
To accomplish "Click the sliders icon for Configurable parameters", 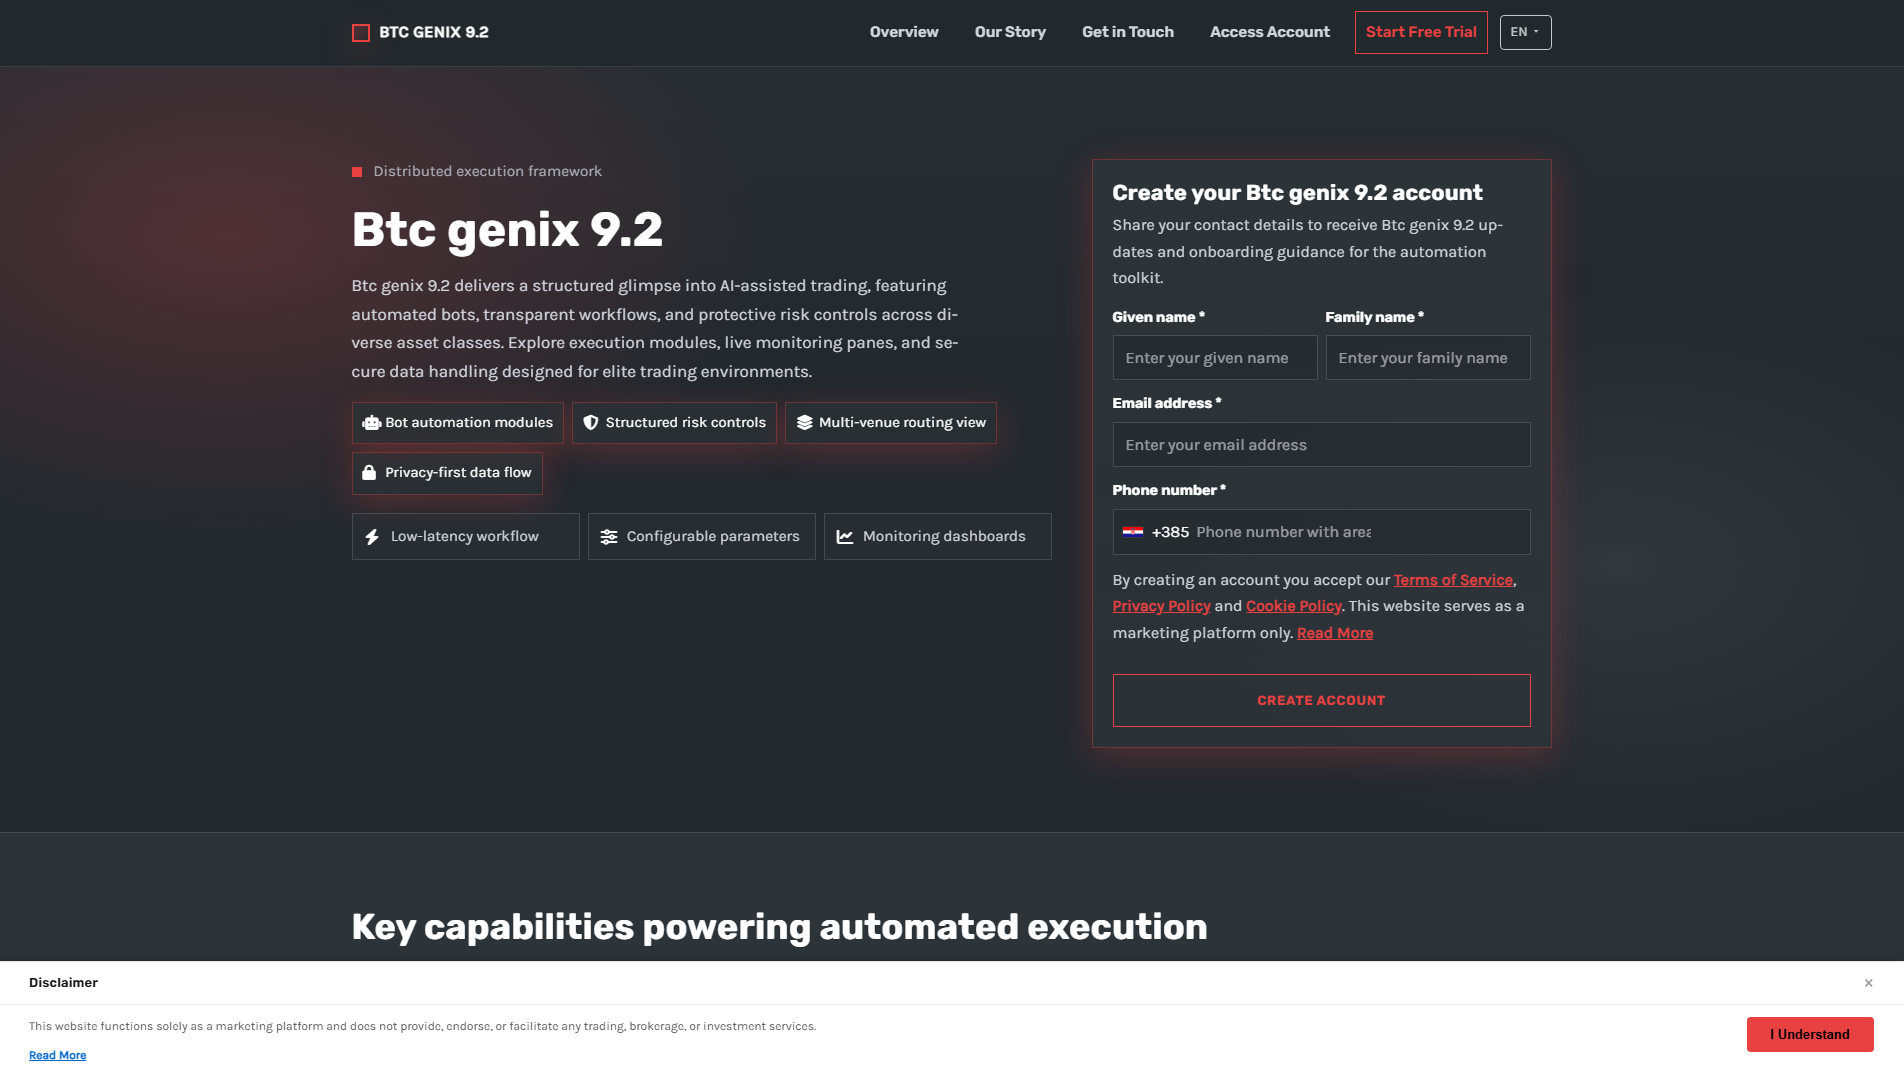I will [609, 537].
